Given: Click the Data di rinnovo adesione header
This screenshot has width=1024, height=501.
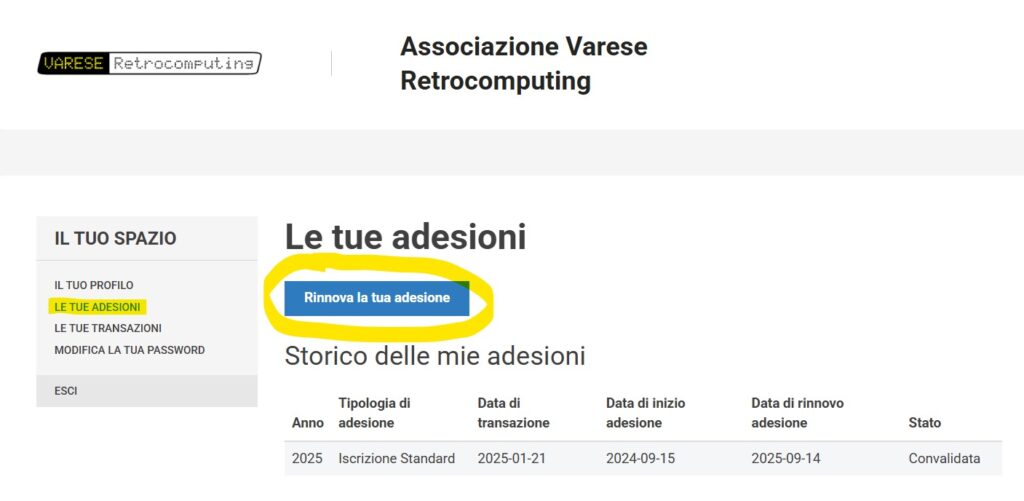Looking at the screenshot, I should pos(797,413).
